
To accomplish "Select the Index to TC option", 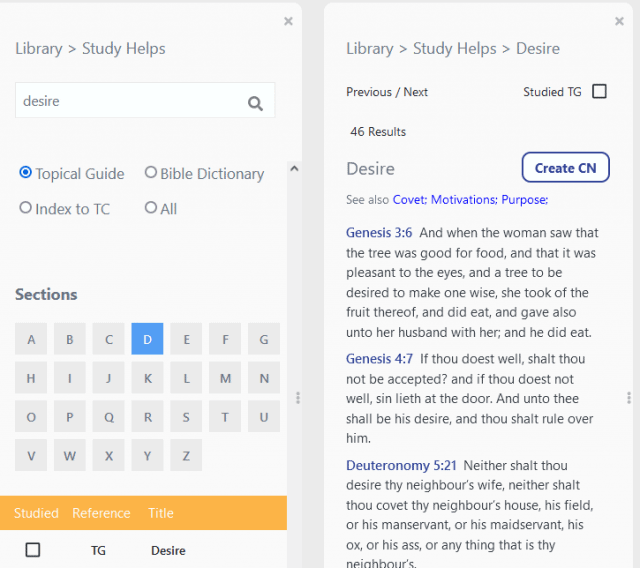I will (26, 208).
